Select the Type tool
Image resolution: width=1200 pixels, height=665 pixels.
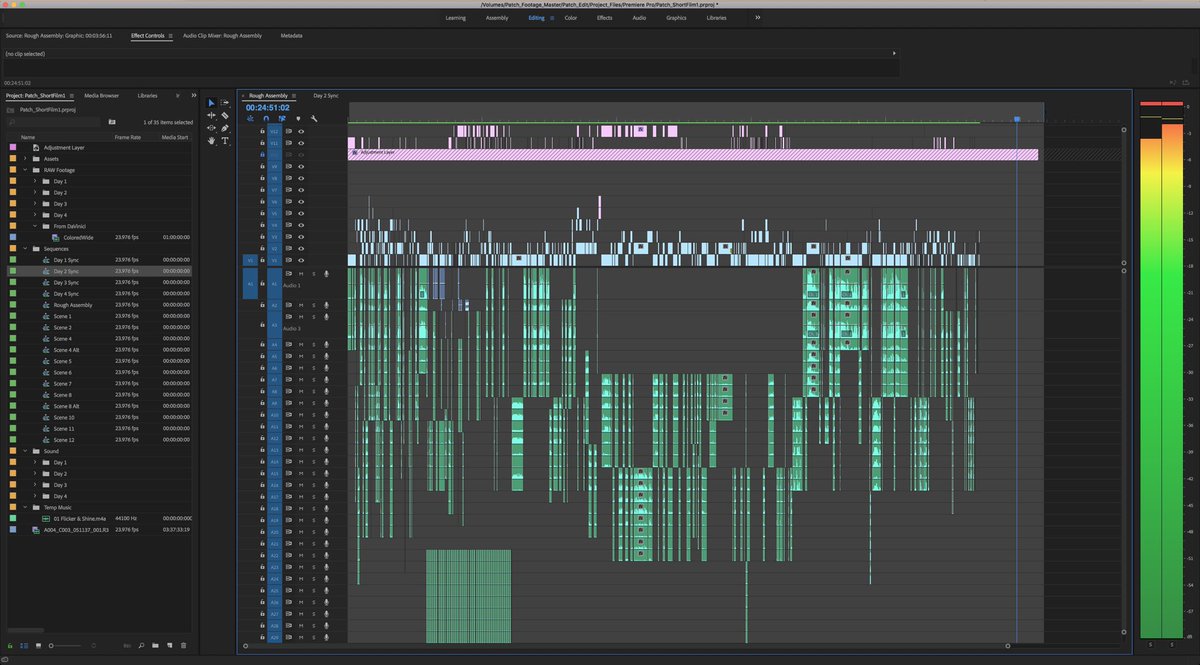225,141
